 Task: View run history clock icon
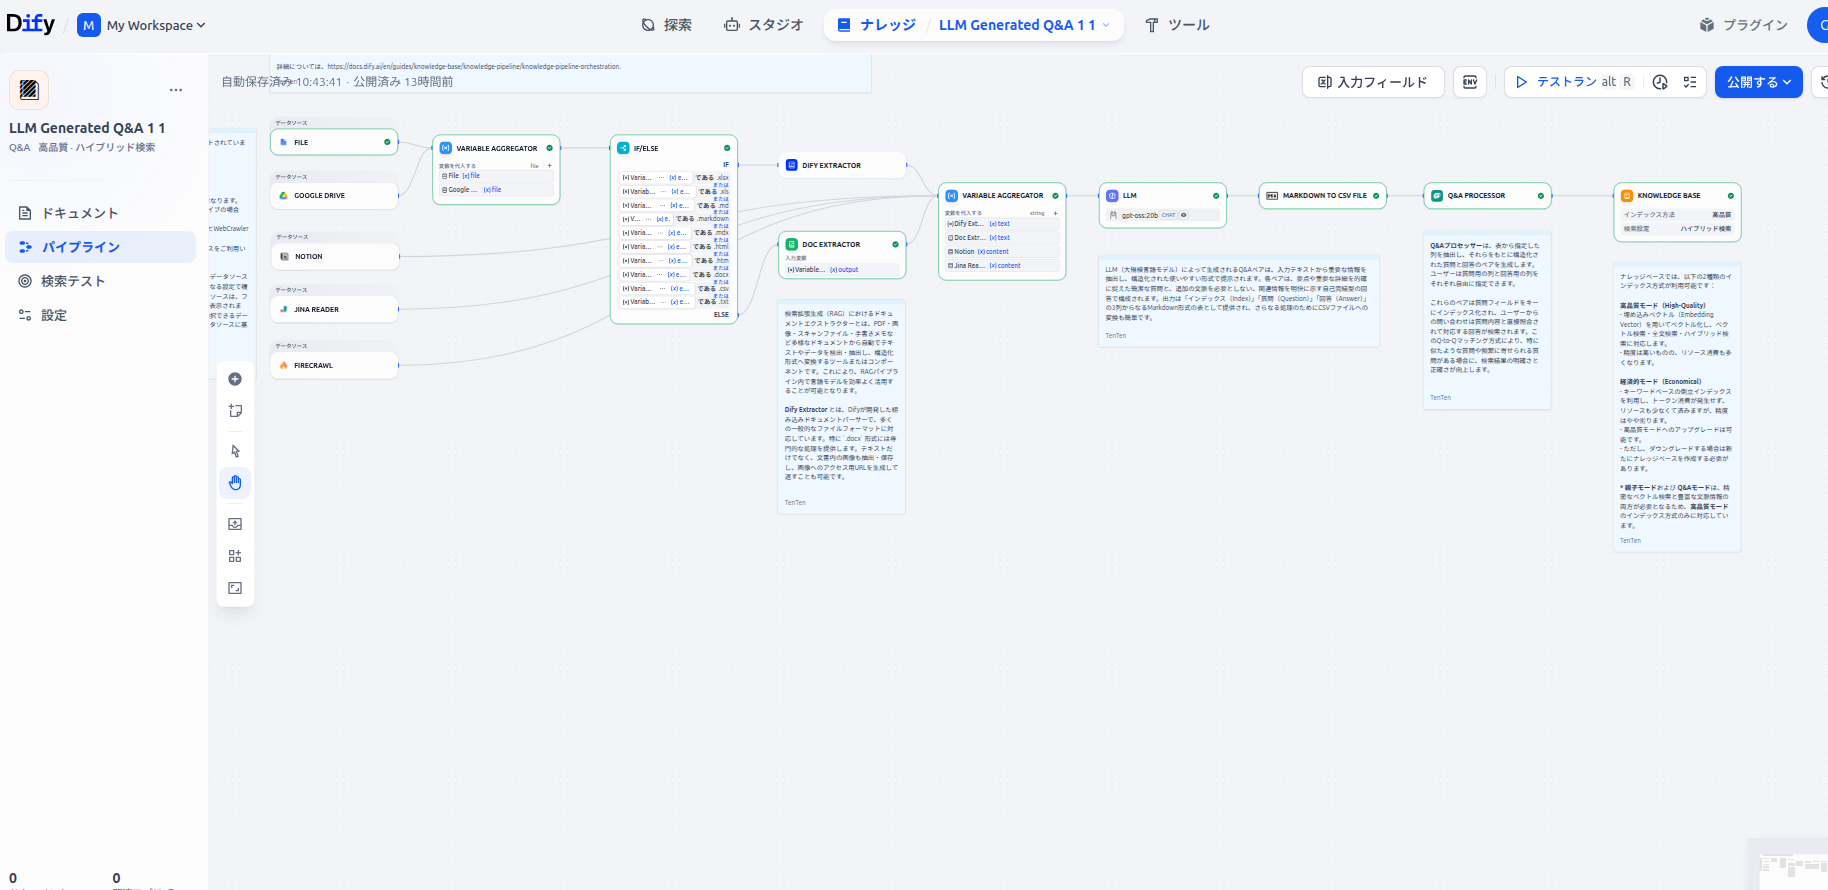coord(1660,82)
